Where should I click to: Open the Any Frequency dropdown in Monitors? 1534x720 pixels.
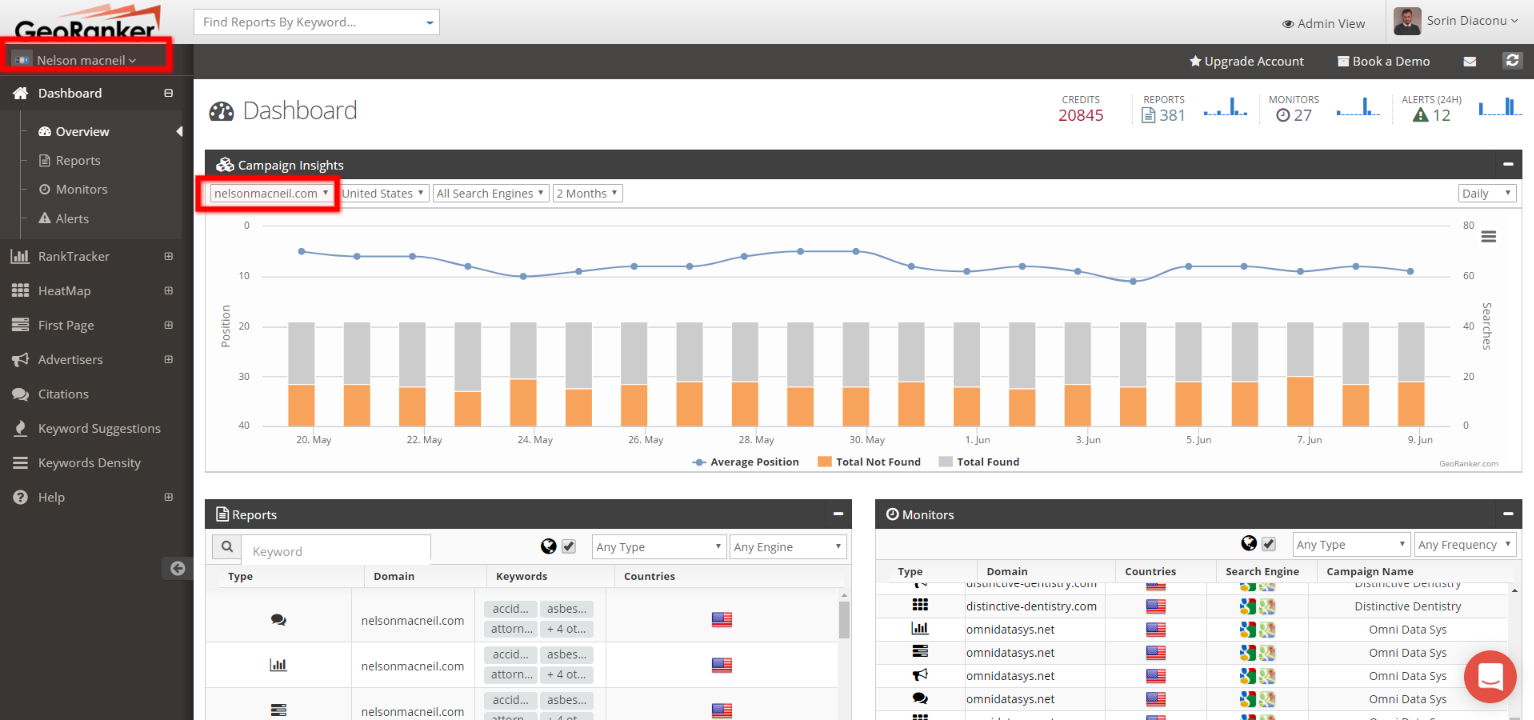(1465, 544)
